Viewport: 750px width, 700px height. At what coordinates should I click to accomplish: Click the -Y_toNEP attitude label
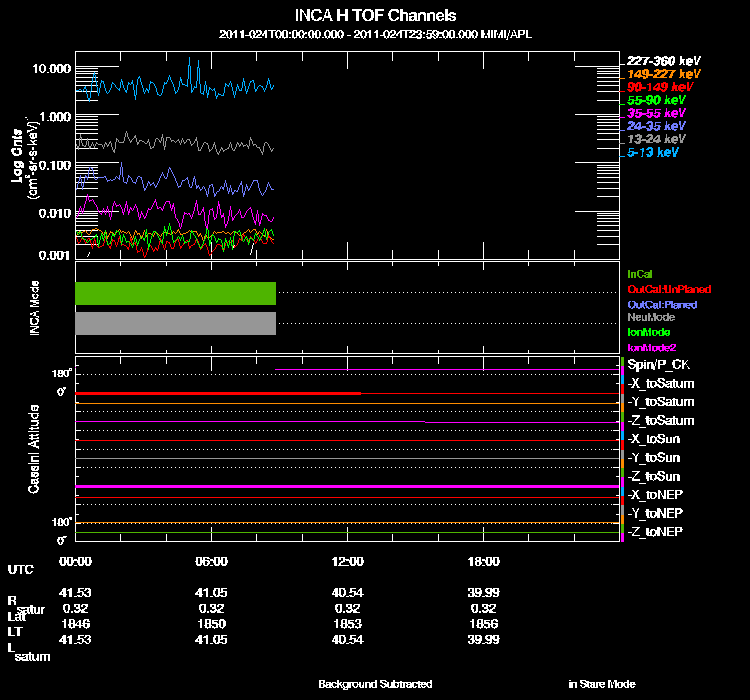click(656, 512)
